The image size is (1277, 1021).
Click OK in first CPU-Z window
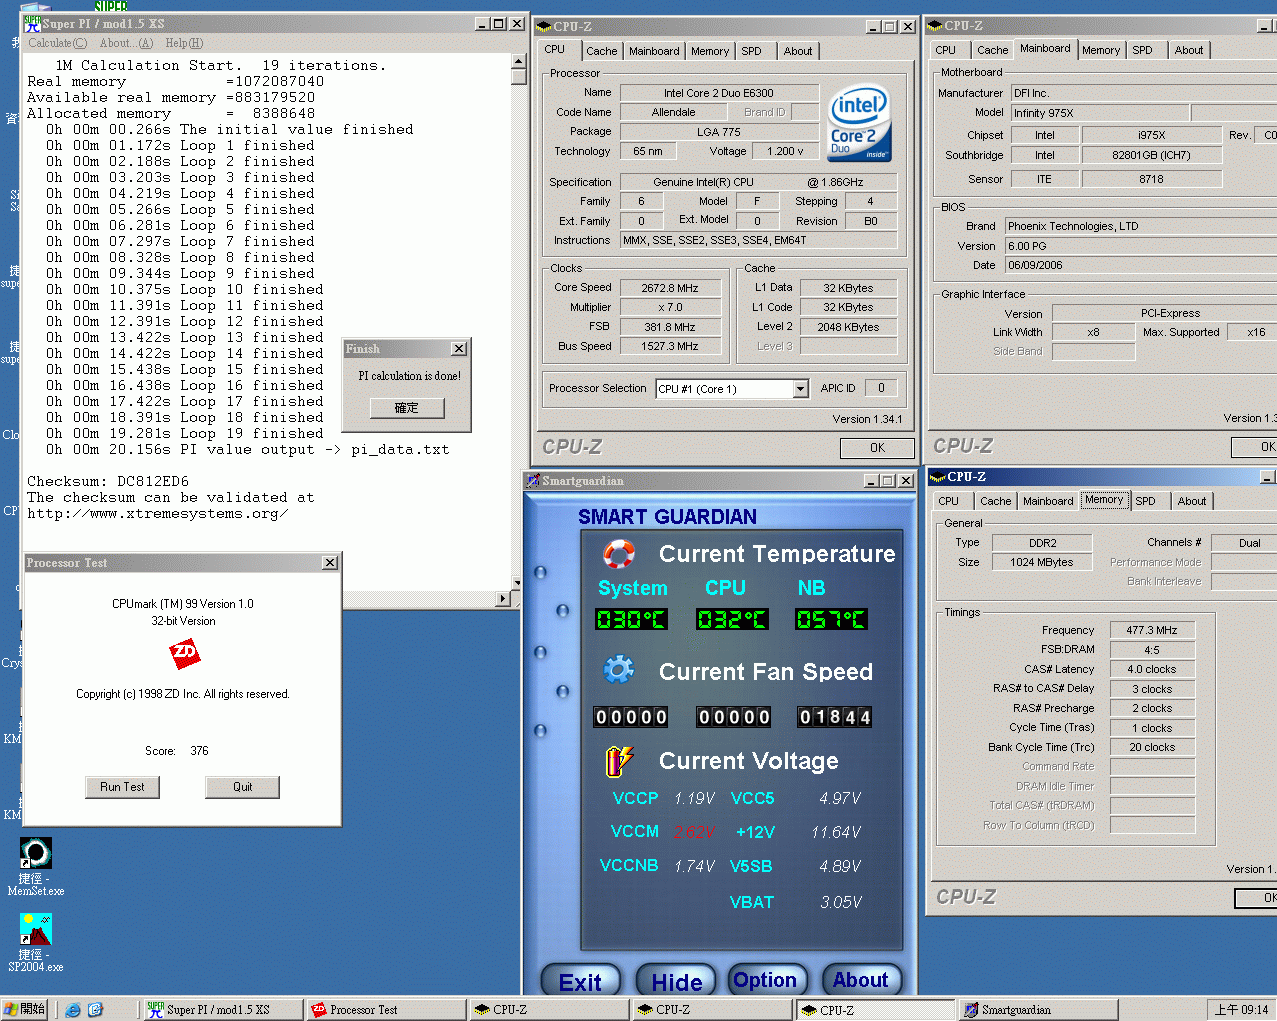point(877,448)
